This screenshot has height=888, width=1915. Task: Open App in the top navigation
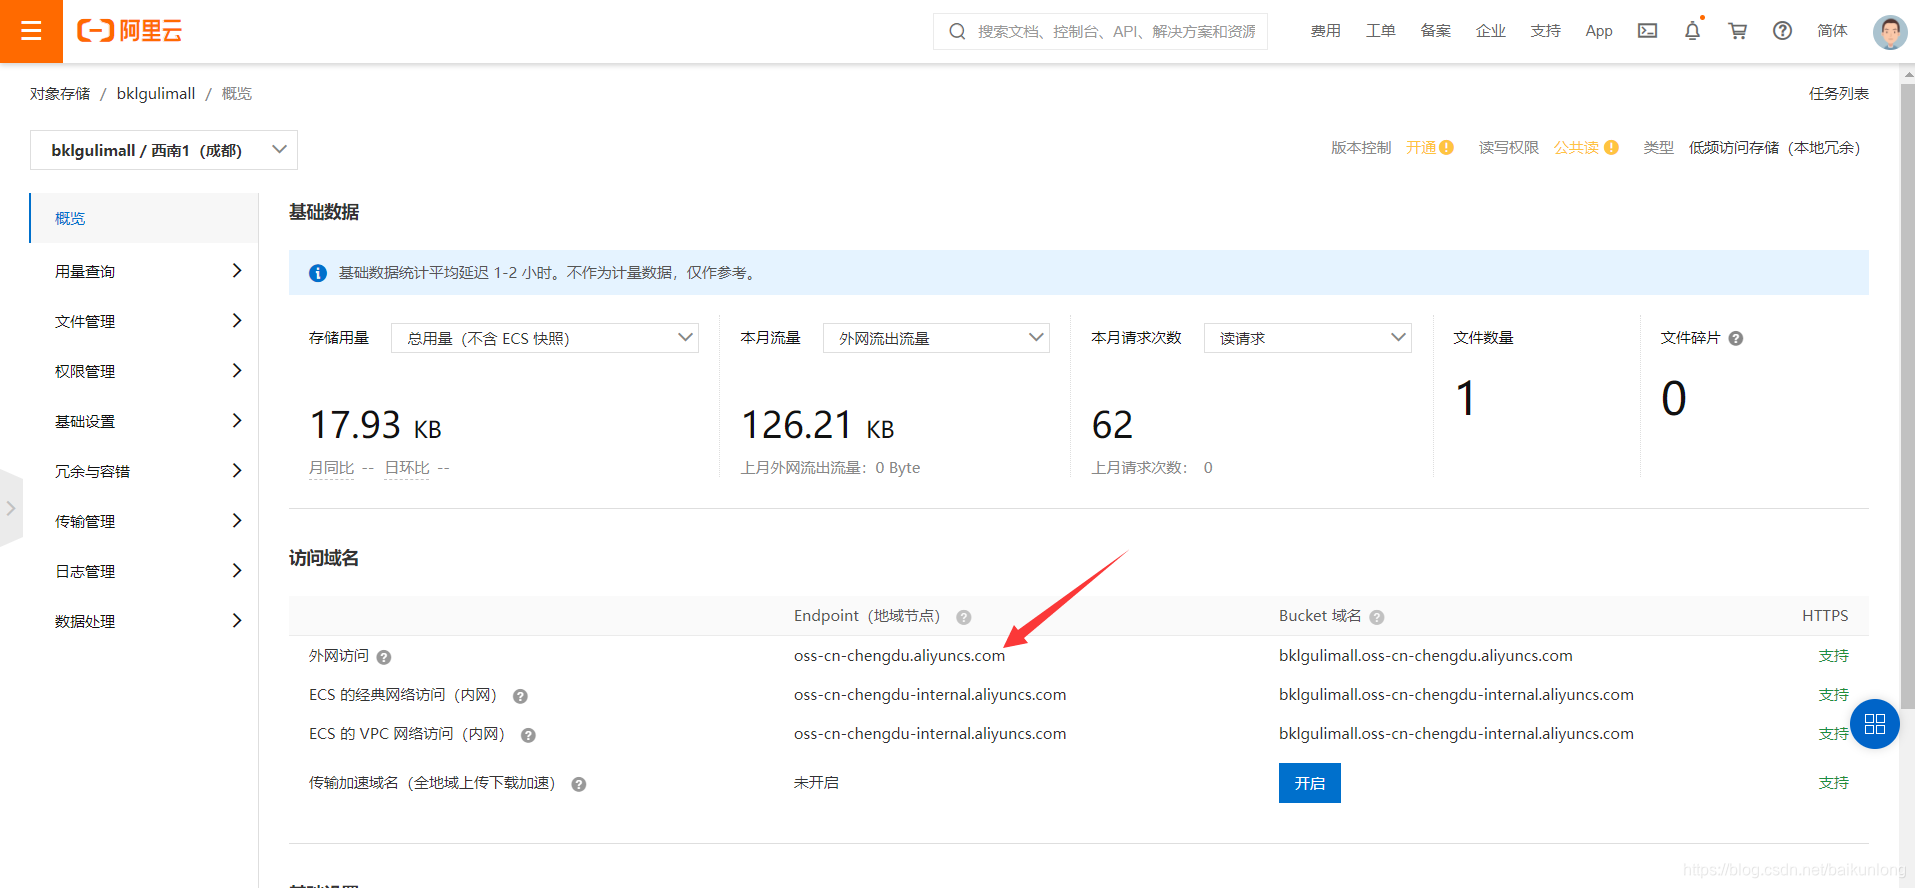[1599, 31]
